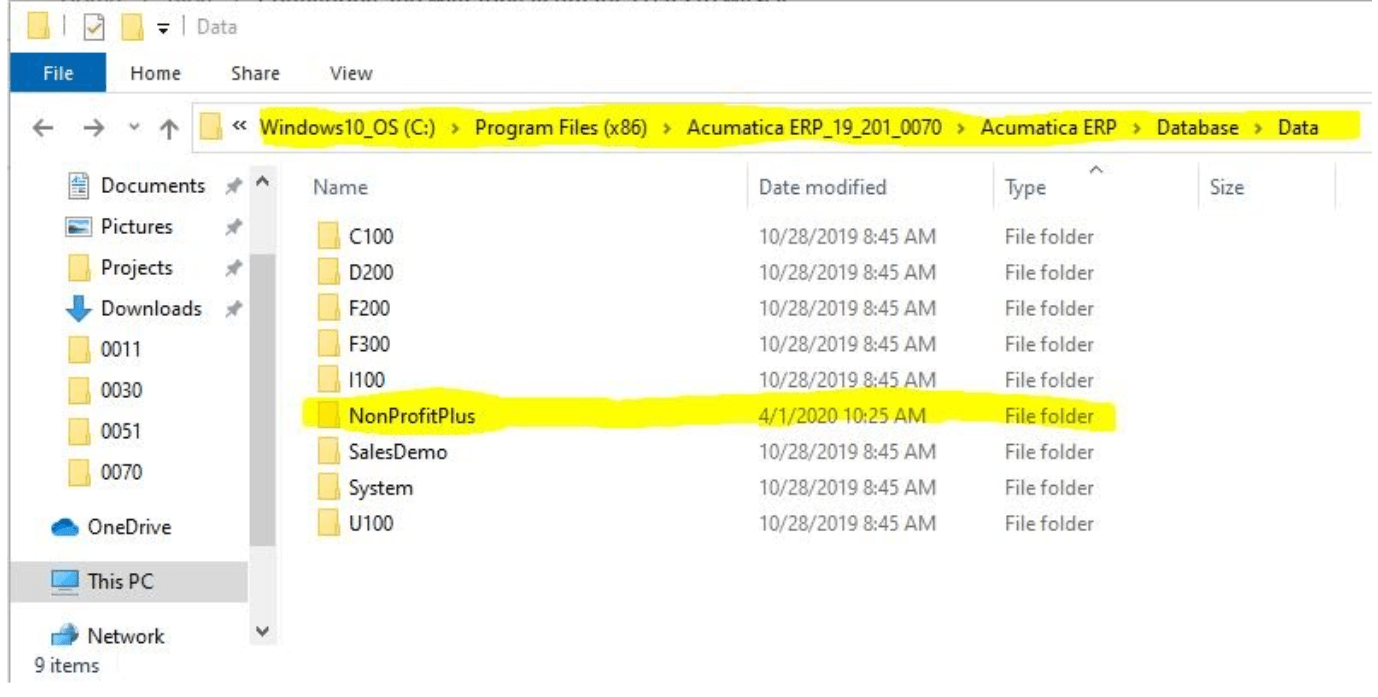Select the I100 folder icon
This screenshot has height=697, width=1378.
[329, 380]
